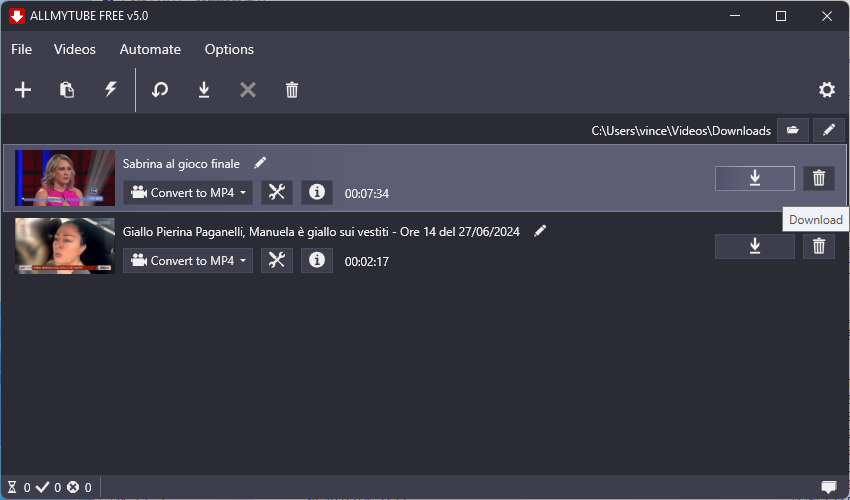Click the refresh arrow toolbar icon
The width and height of the screenshot is (850, 500).
[160, 89]
